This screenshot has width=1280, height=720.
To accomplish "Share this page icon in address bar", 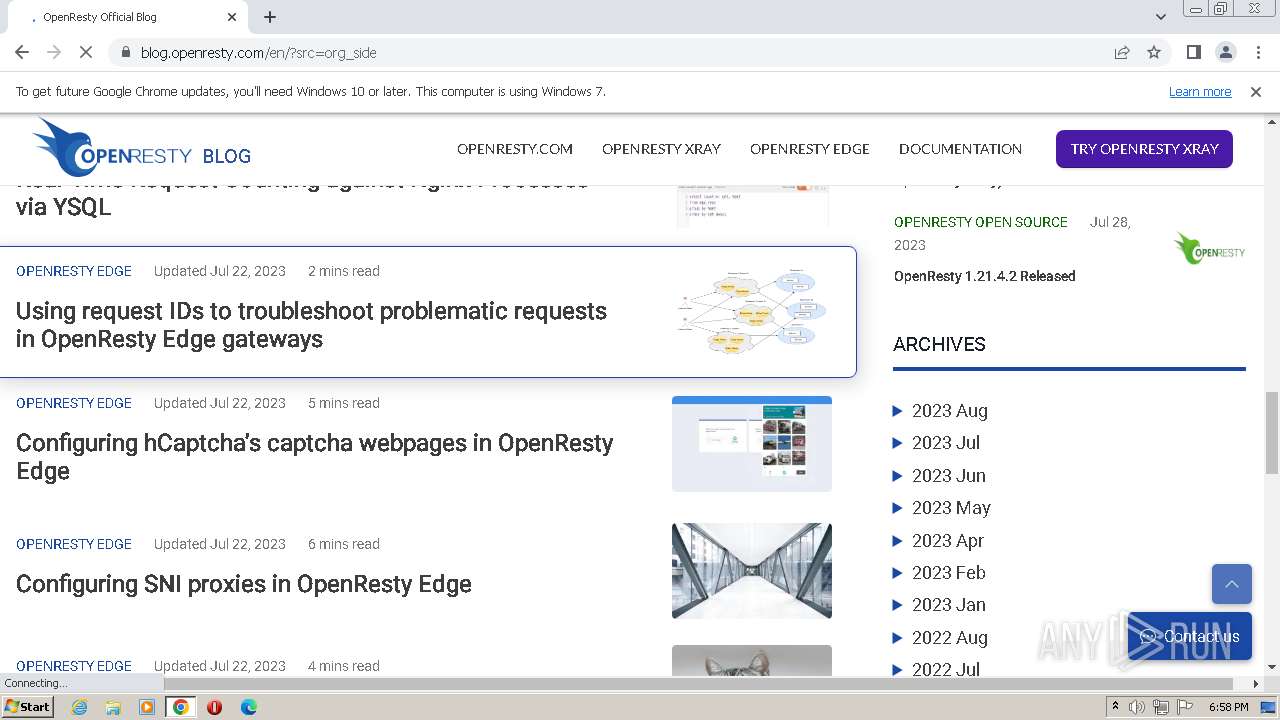I will pyautogui.click(x=1122, y=52).
